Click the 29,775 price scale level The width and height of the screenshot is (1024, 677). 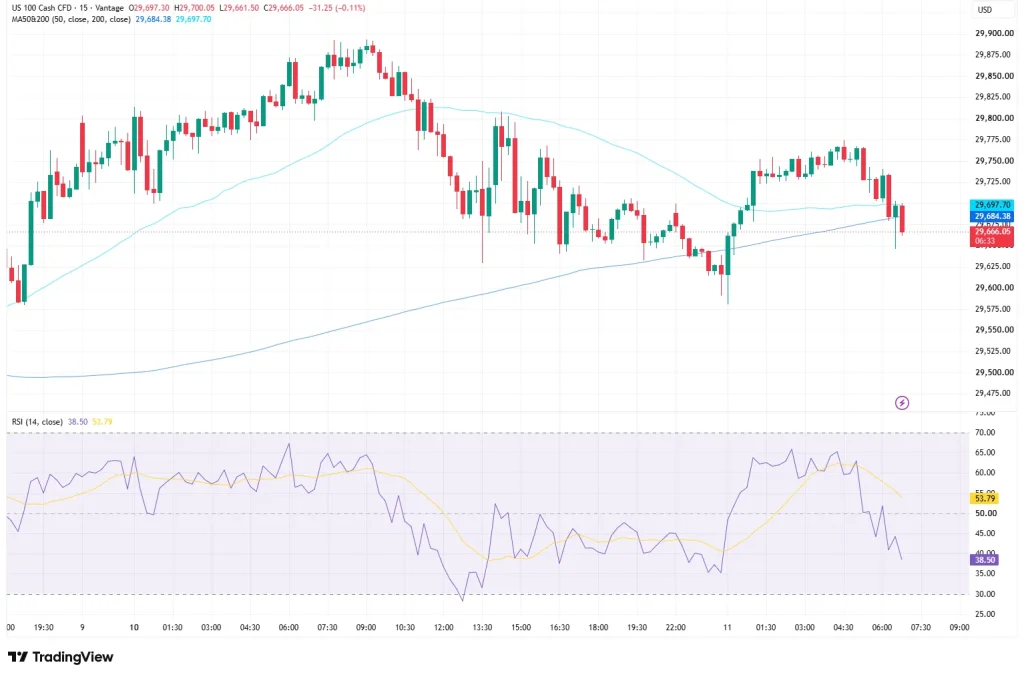click(994, 139)
